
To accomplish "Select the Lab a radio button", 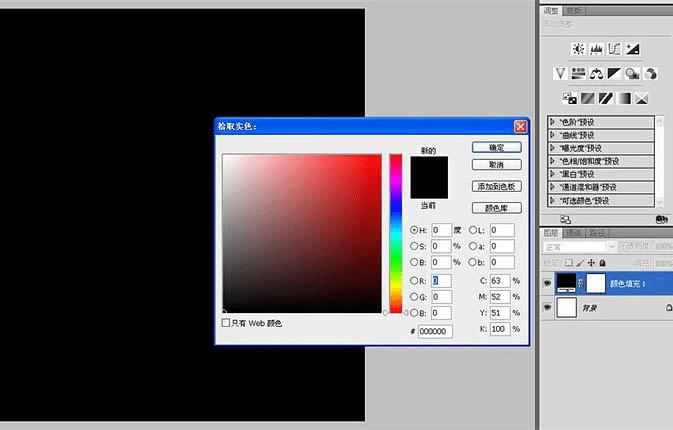I will [x=473, y=246].
